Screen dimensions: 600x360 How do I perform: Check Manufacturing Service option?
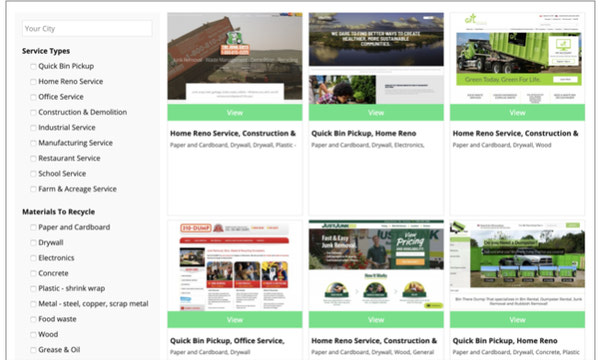(x=33, y=143)
